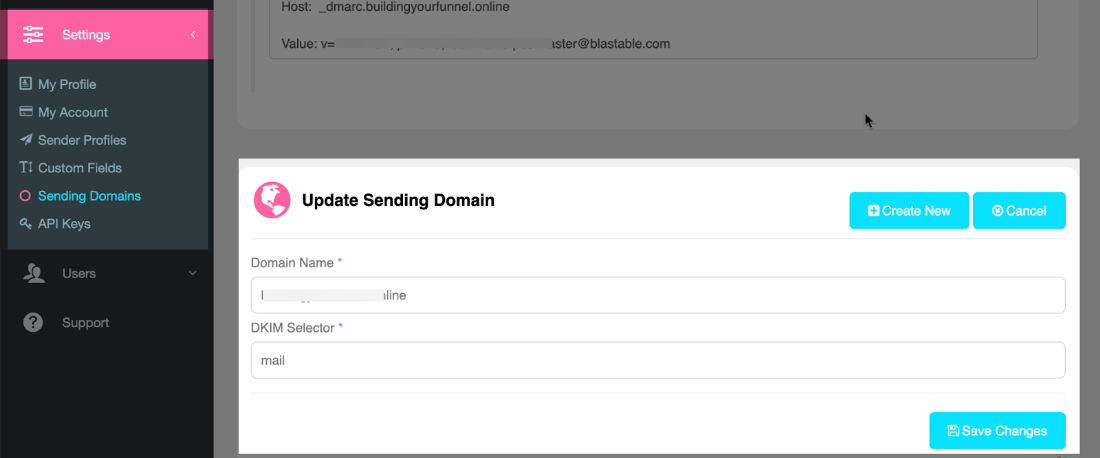Collapse the Settings menu chevron
Screen dimensions: 1100x458
(x=192, y=35)
